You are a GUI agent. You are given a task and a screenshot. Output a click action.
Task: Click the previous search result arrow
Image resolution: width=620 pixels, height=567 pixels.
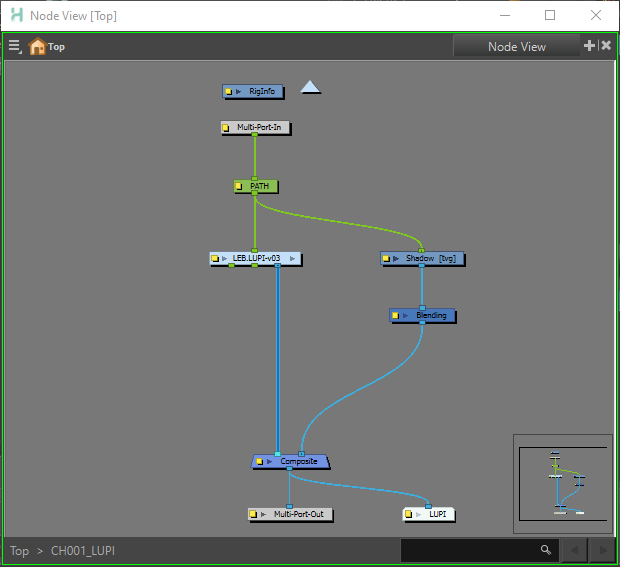(x=573, y=550)
